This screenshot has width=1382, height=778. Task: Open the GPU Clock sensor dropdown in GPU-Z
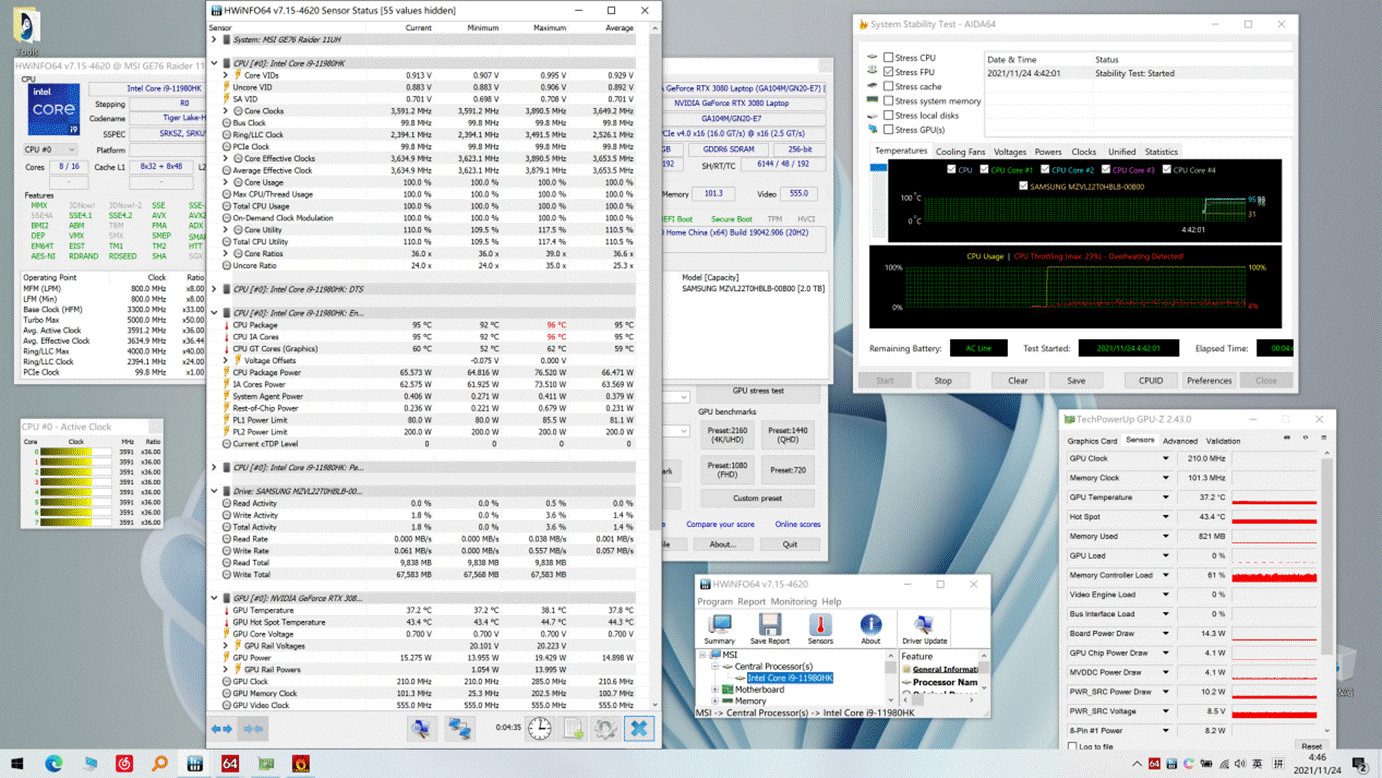tap(1165, 459)
